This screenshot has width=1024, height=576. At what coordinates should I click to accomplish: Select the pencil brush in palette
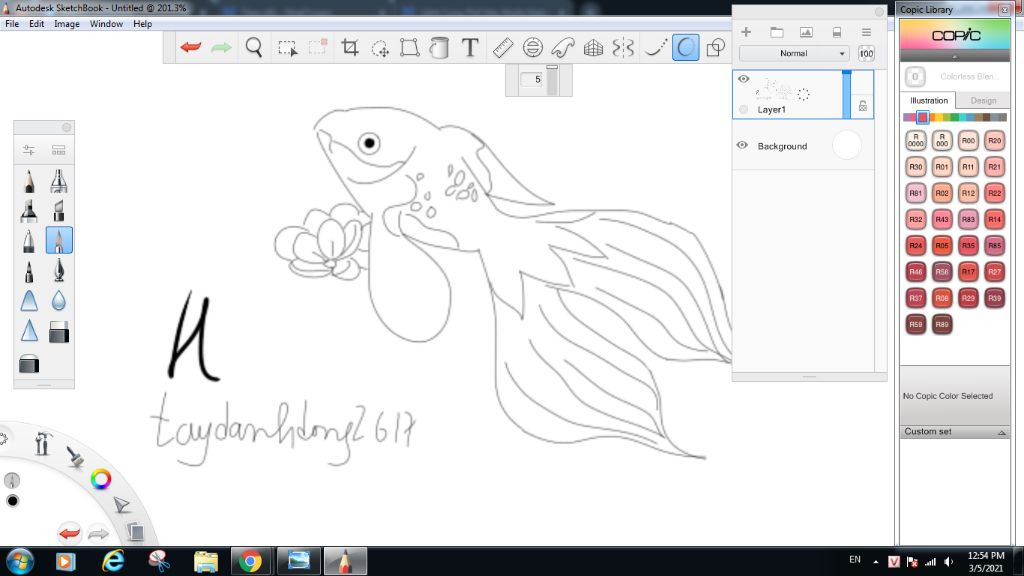pos(29,181)
